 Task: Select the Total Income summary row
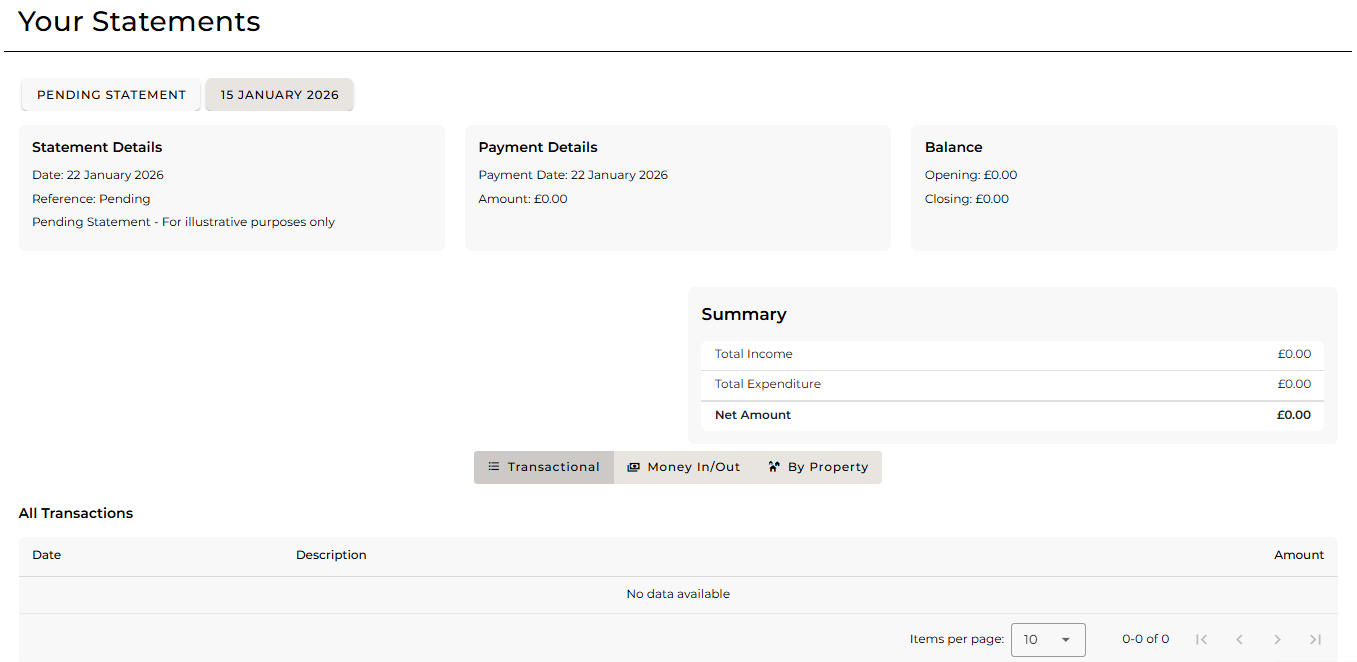tap(1012, 354)
